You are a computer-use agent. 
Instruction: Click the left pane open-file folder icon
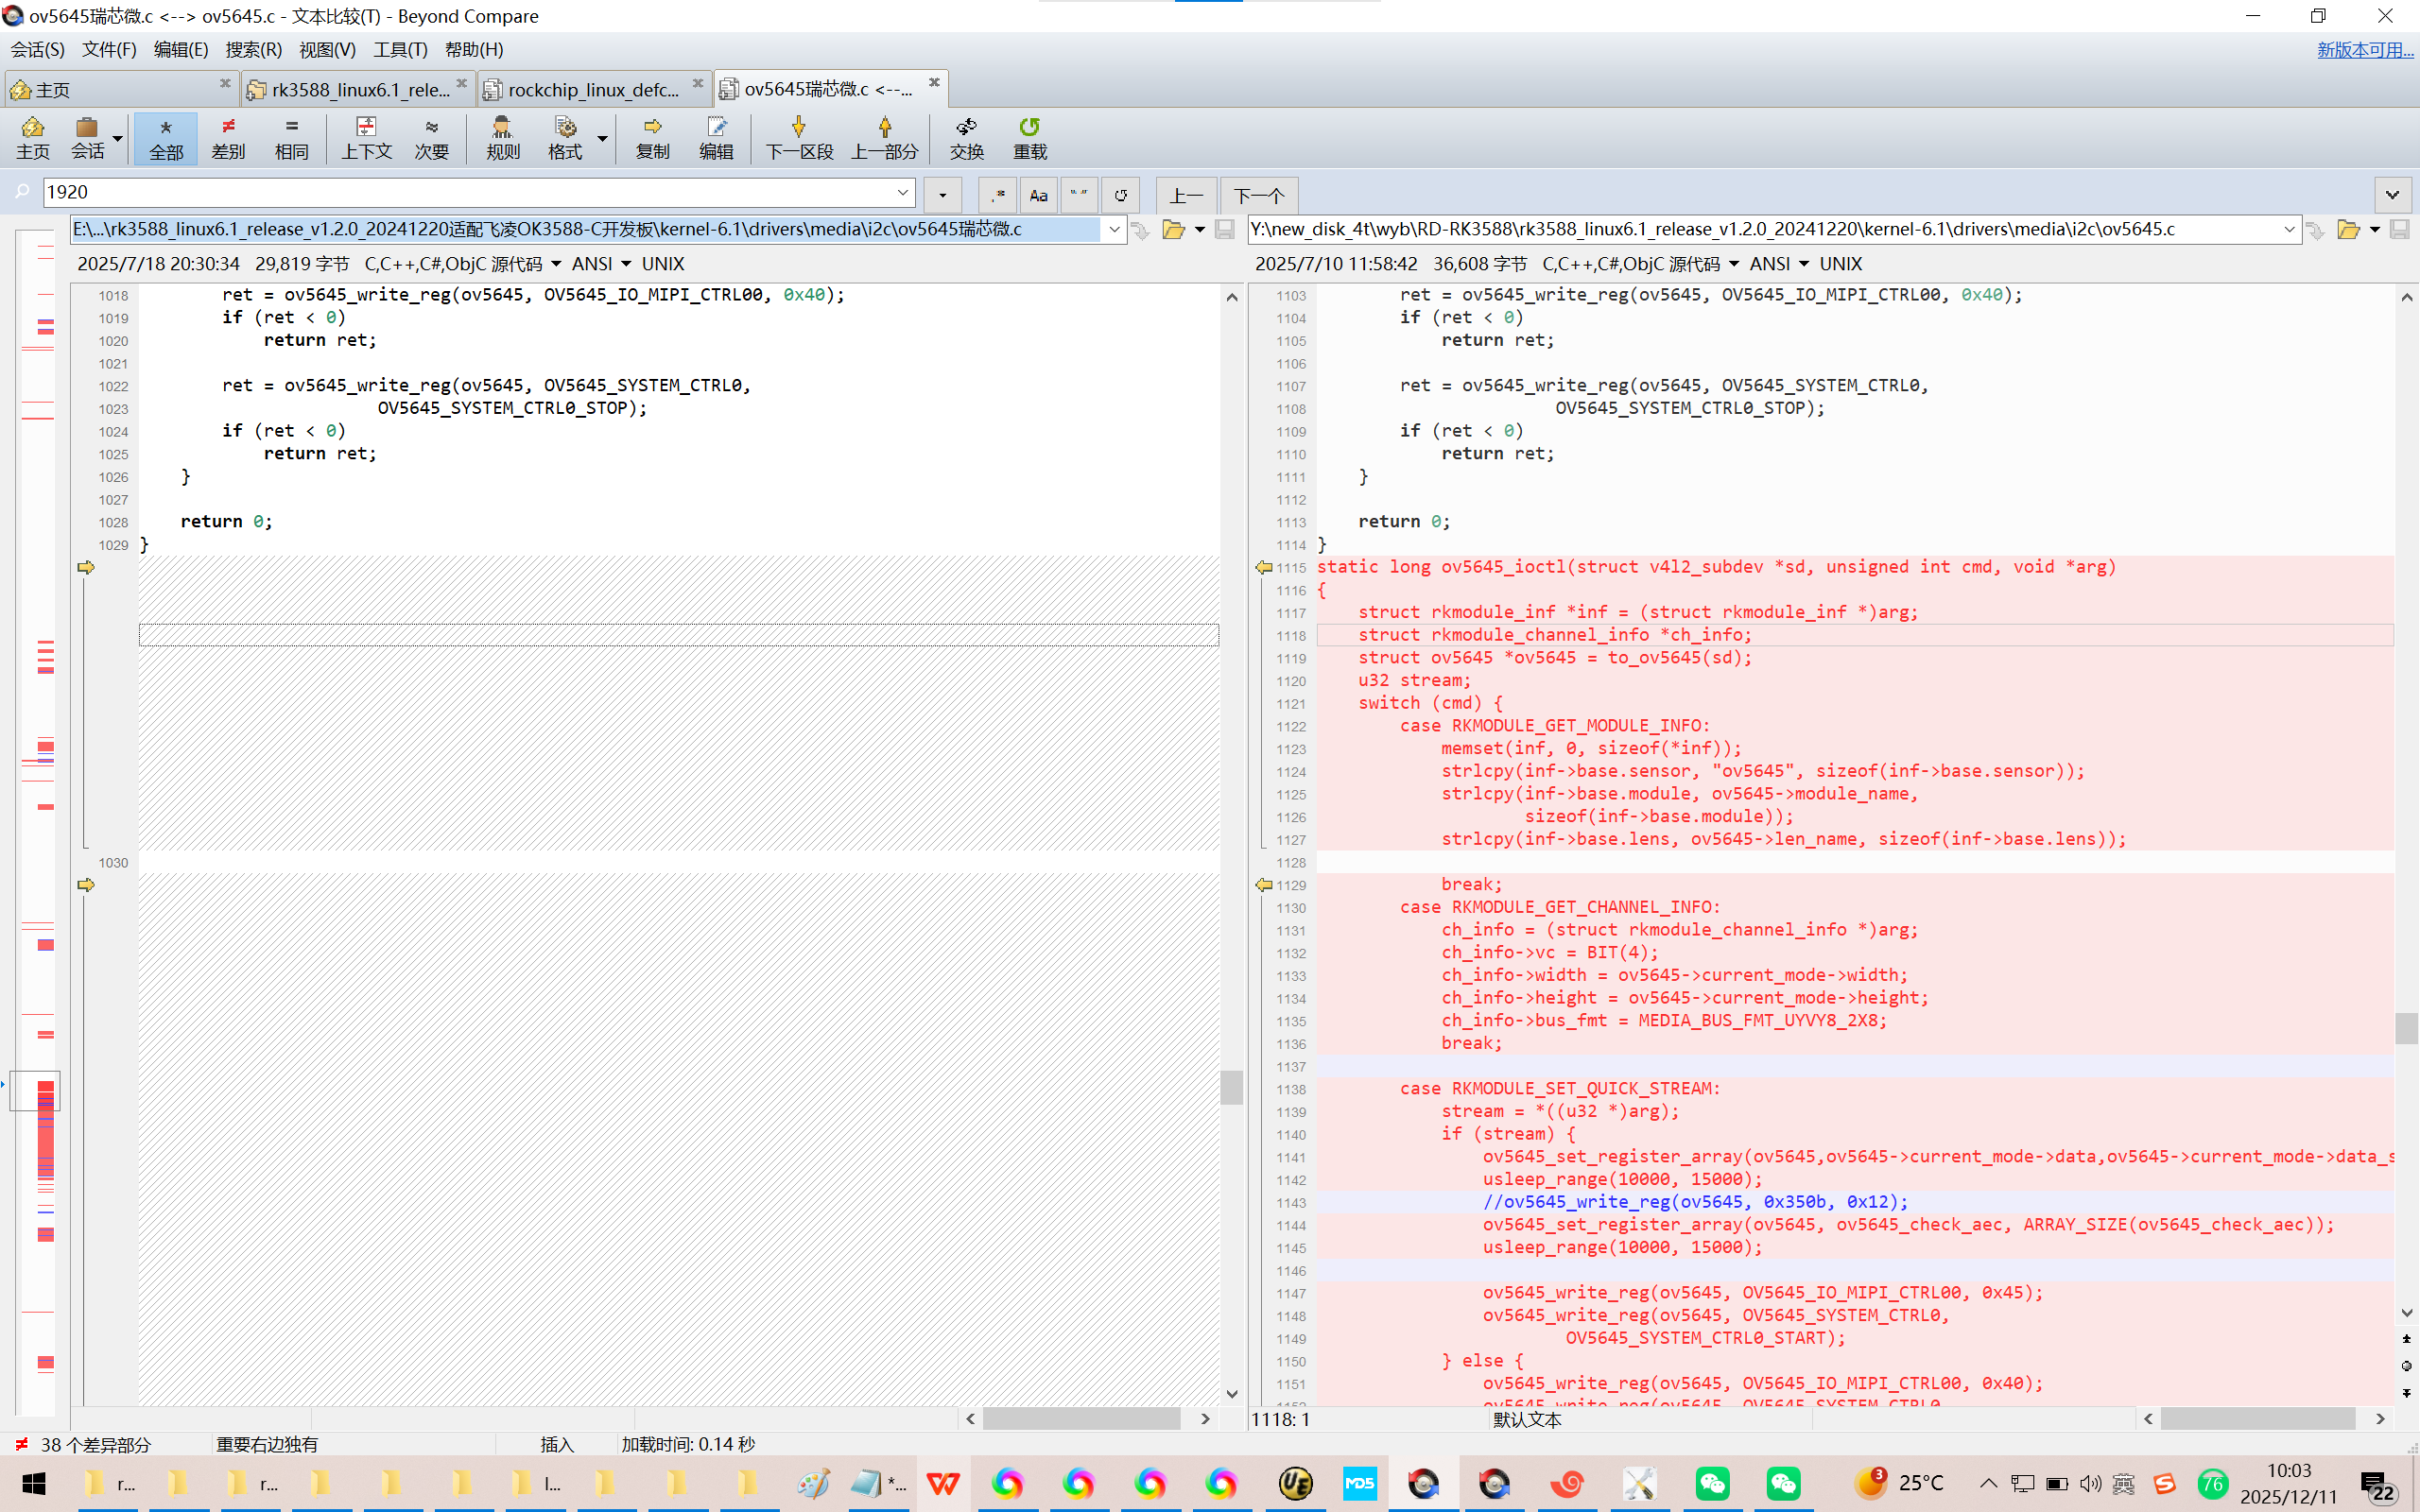point(1173,230)
